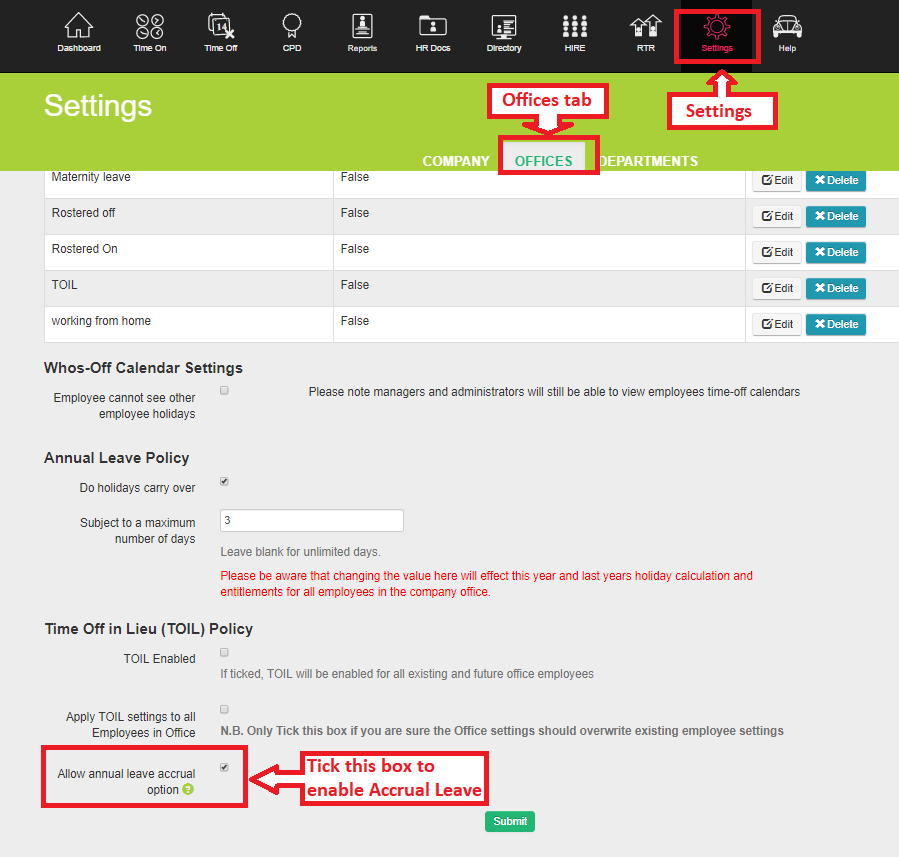Screen dimensions: 899x857
Task: Go to the Time On section
Action: [x=150, y=32]
